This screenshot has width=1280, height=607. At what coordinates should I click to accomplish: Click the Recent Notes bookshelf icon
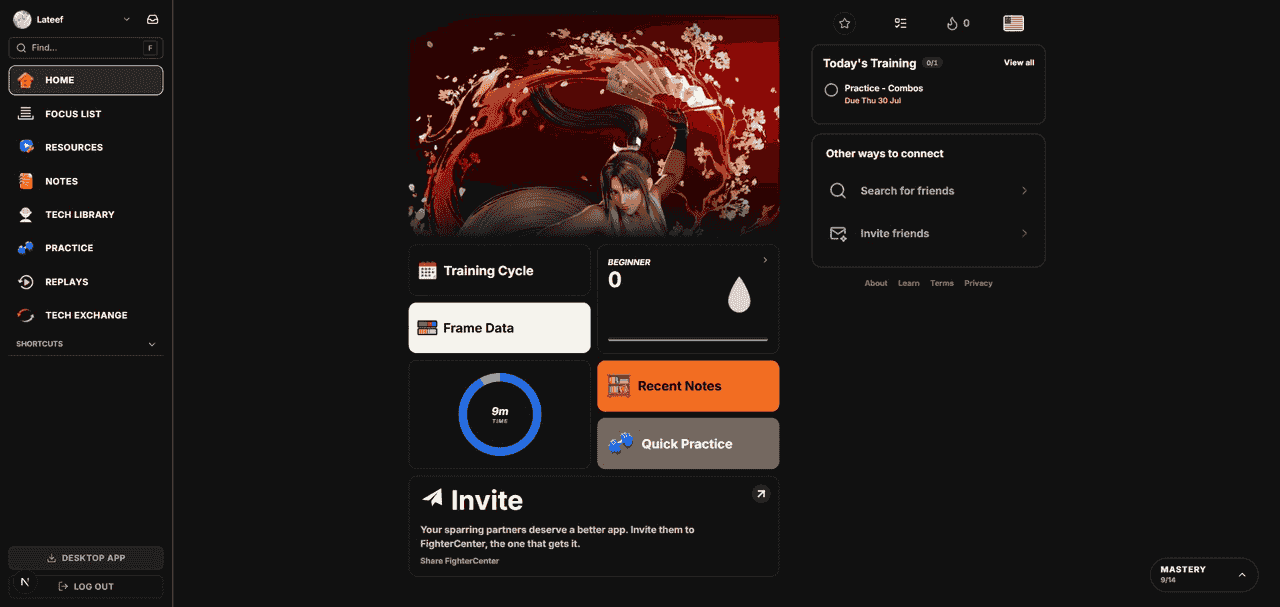pyautogui.click(x=619, y=386)
